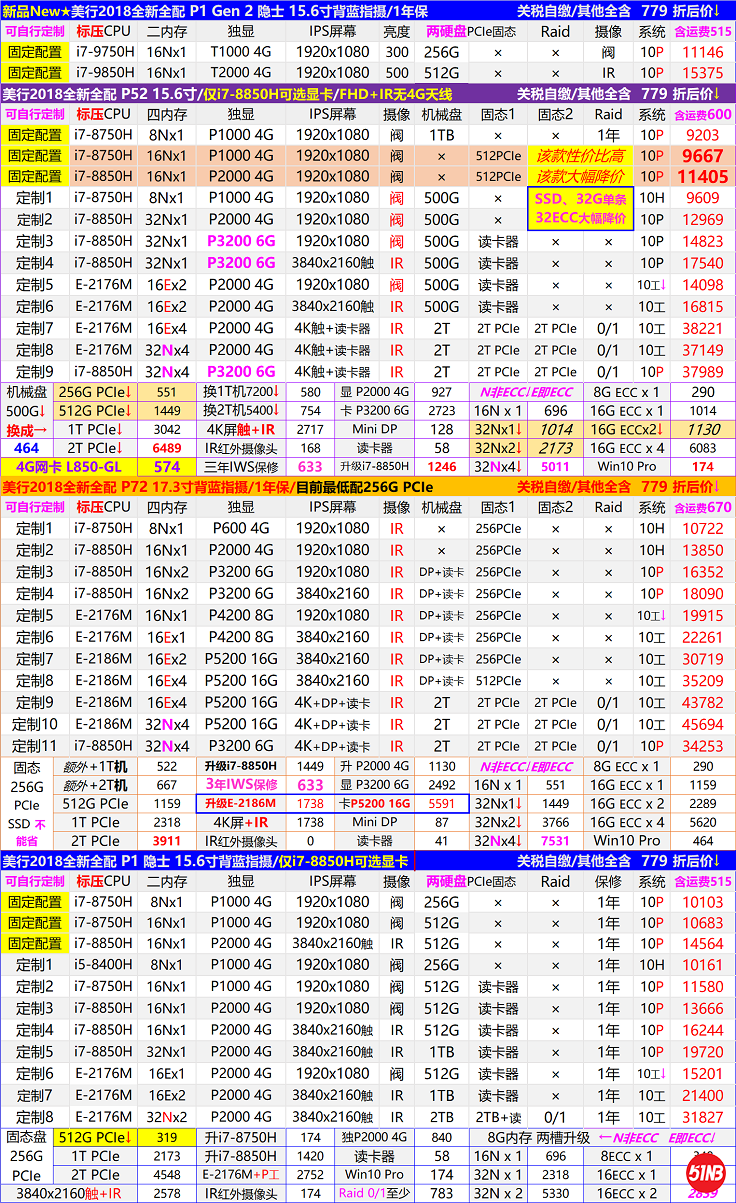Click the 15375 price in top table
Image resolution: width=736 pixels, height=1203 pixels.
click(x=702, y=73)
